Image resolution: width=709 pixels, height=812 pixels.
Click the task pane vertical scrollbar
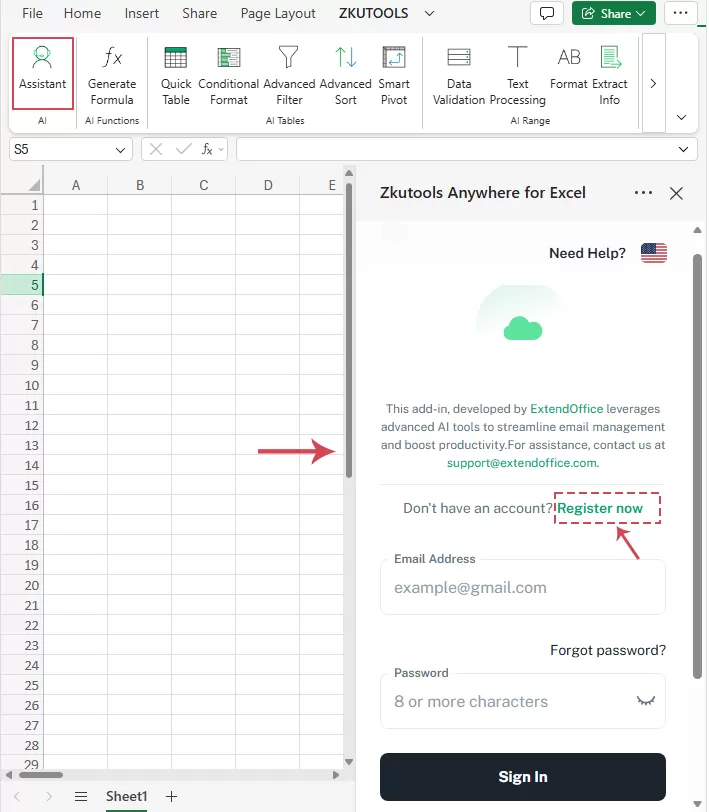click(x=697, y=466)
